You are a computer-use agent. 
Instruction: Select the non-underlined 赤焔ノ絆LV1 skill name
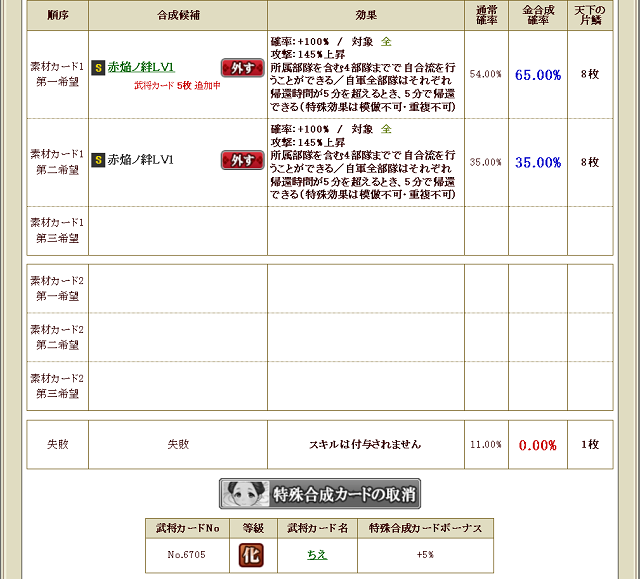(141, 159)
